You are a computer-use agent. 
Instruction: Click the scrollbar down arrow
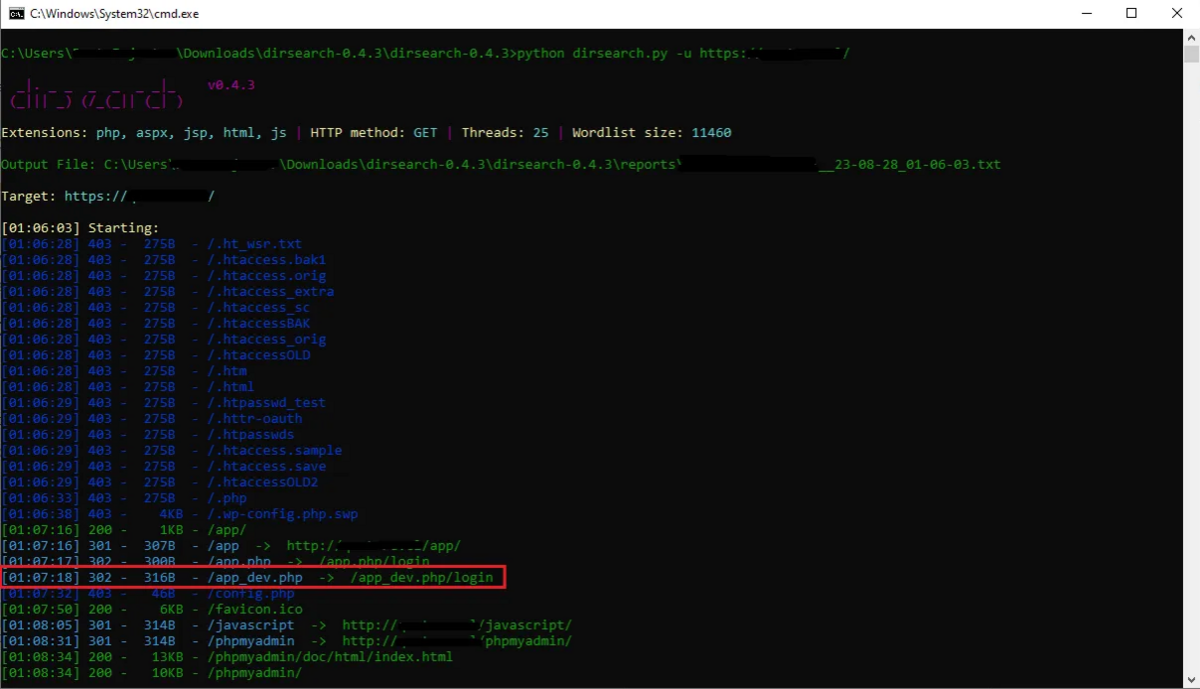point(1192,680)
